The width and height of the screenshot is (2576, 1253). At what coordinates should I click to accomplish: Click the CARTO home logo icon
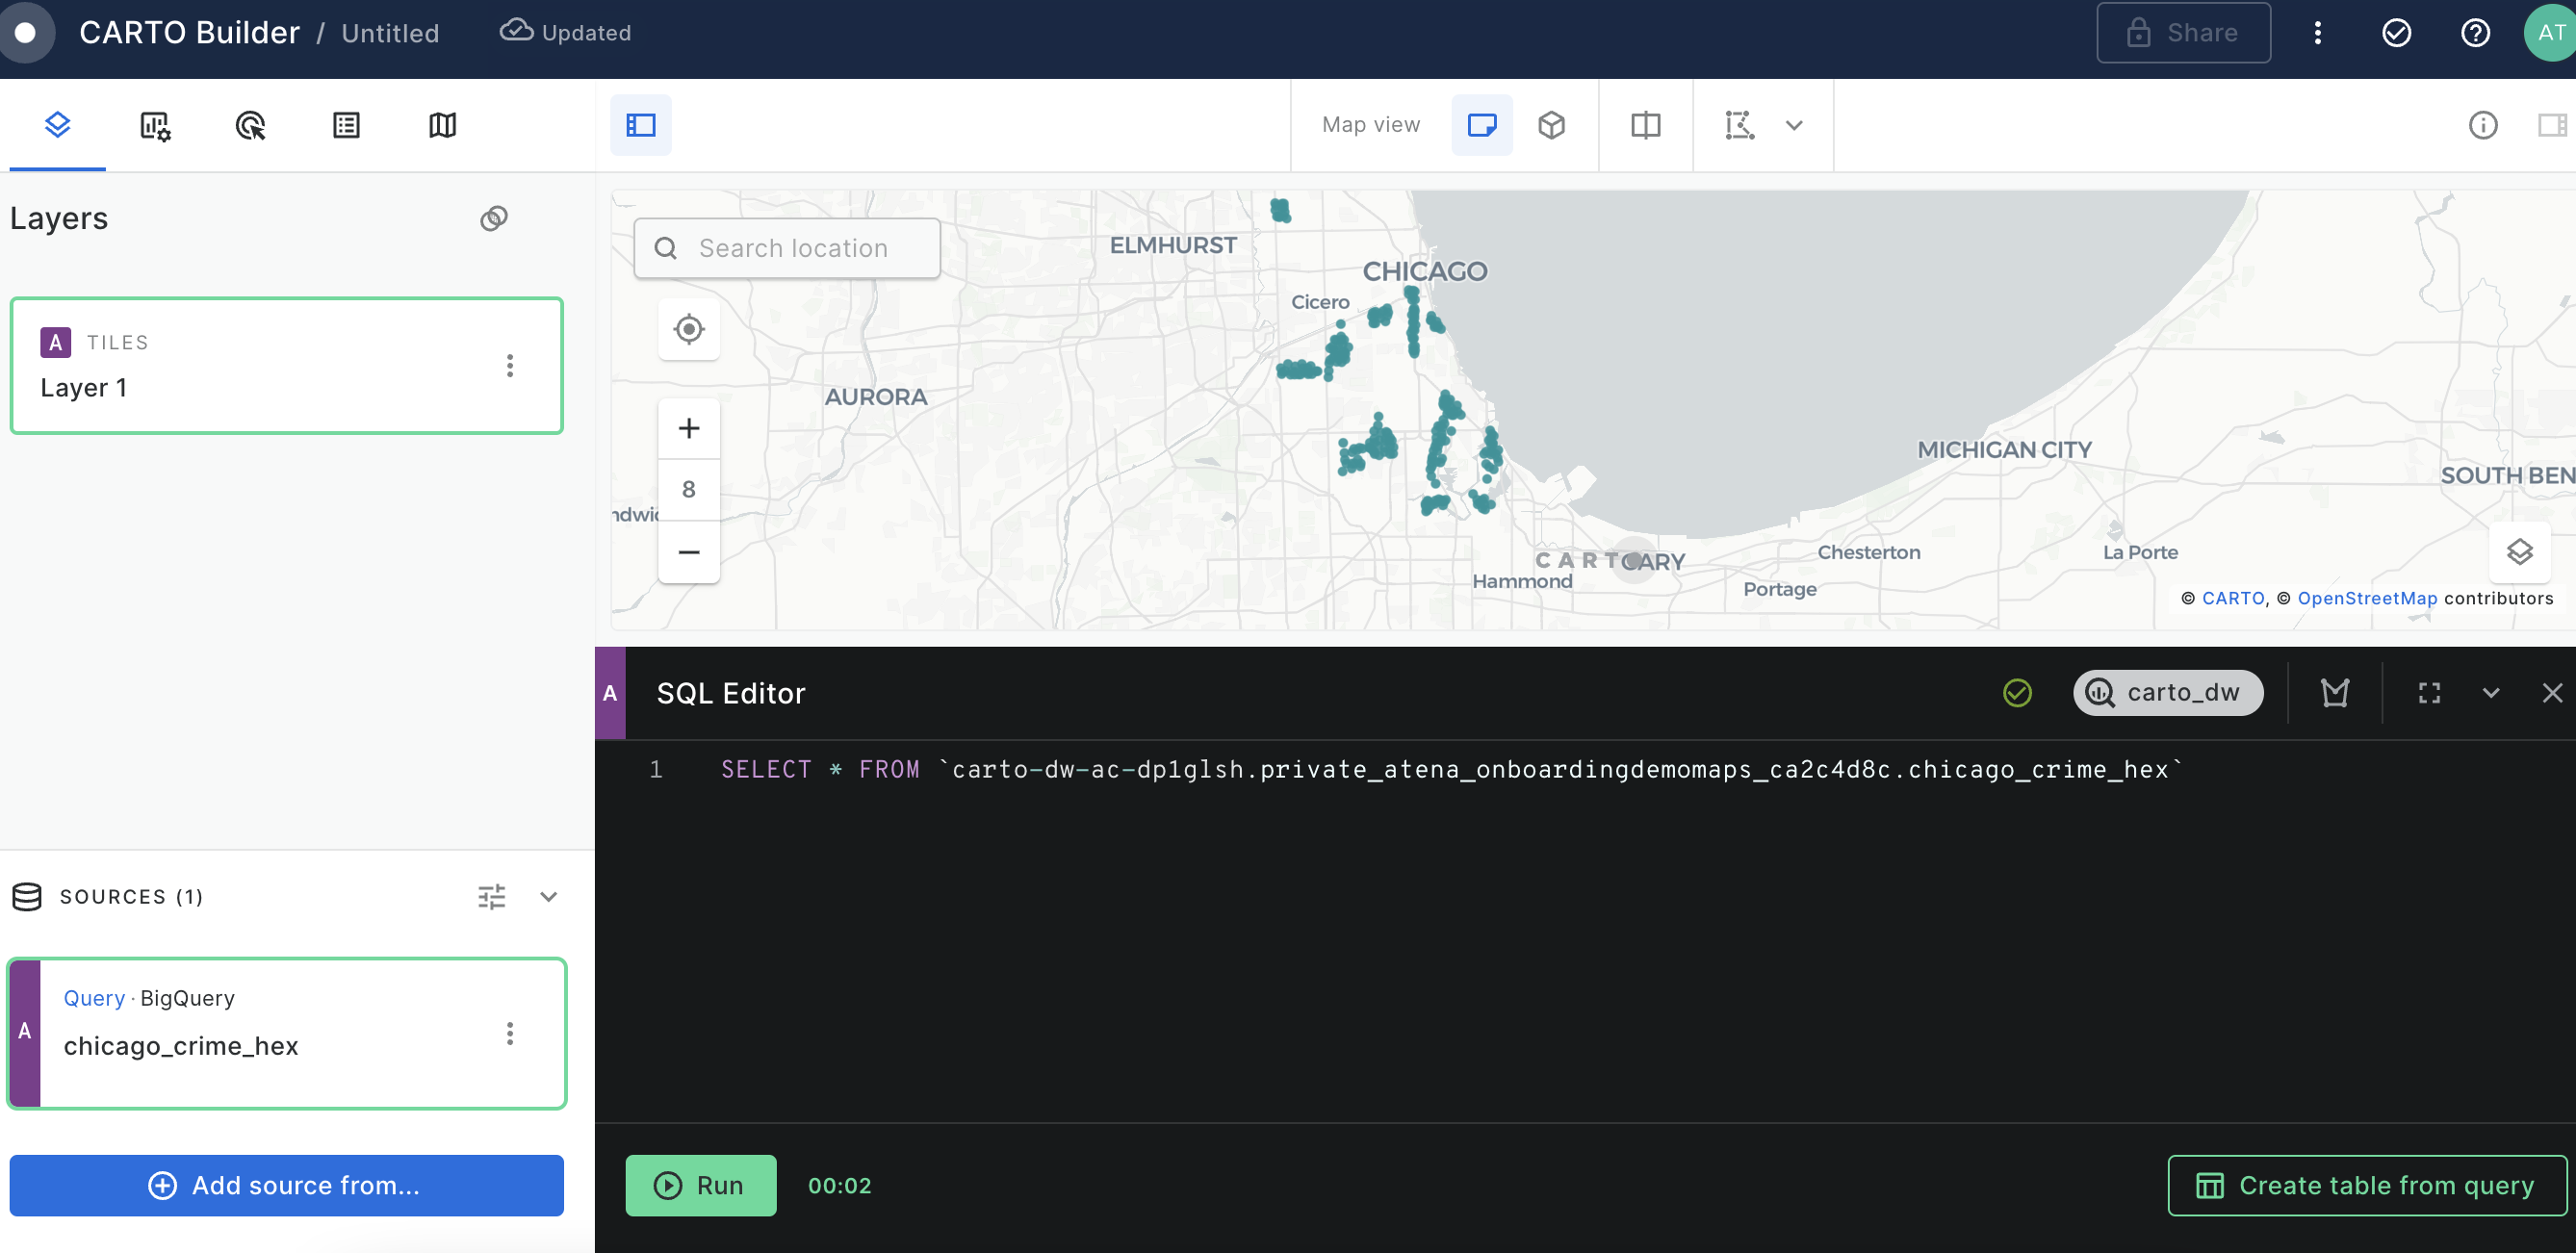click(x=26, y=33)
